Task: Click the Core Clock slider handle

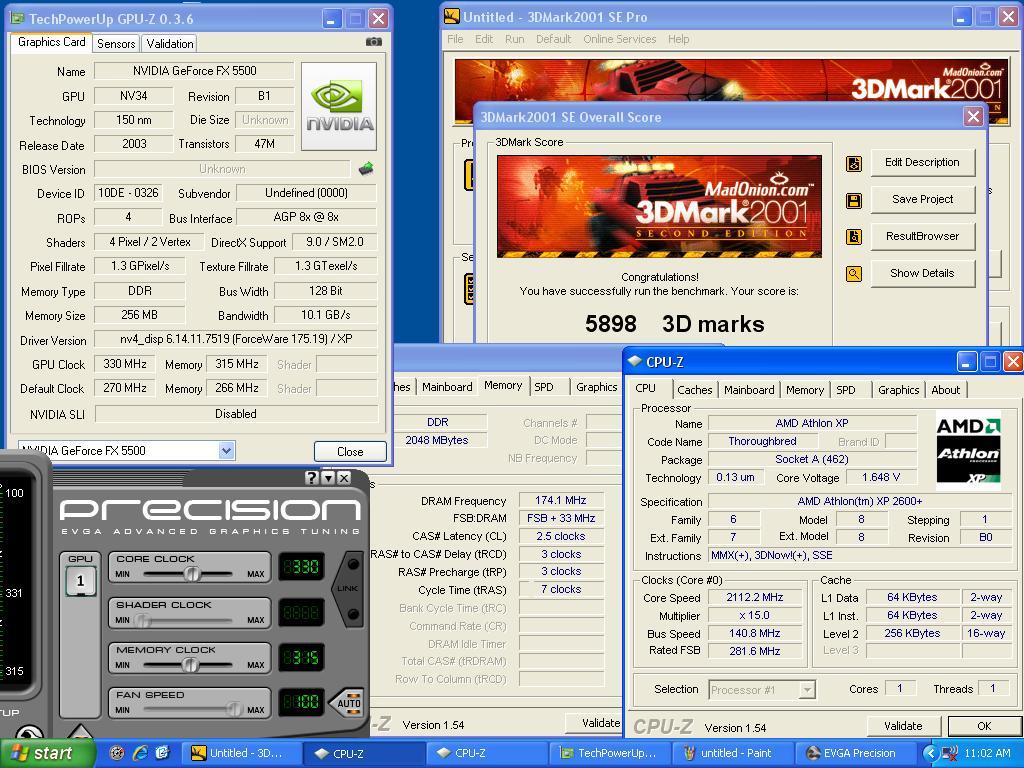Action: tap(191, 574)
